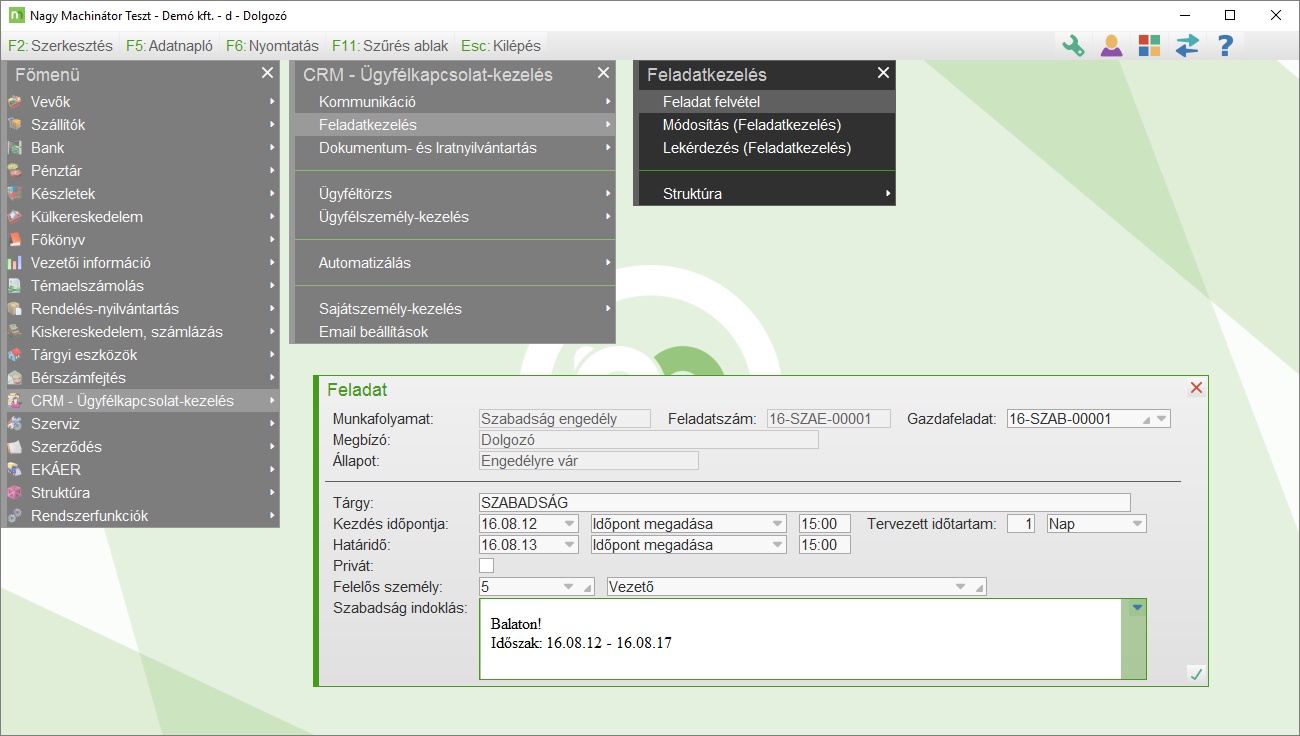Screen dimensions: 1300x736
Task: Click the Témaelszámolás icon in Főmenü
Action: pos(15,286)
